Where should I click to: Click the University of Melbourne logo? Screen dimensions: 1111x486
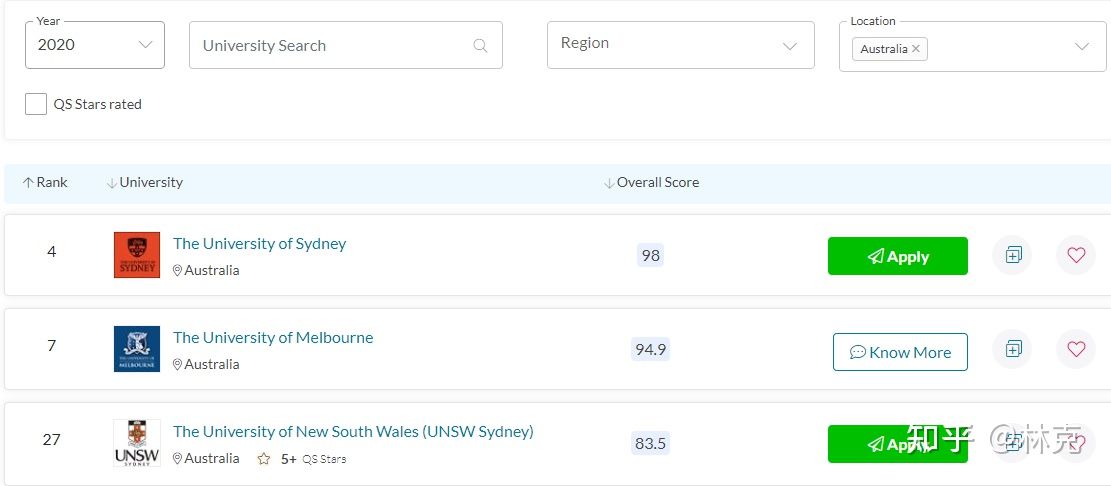point(137,349)
